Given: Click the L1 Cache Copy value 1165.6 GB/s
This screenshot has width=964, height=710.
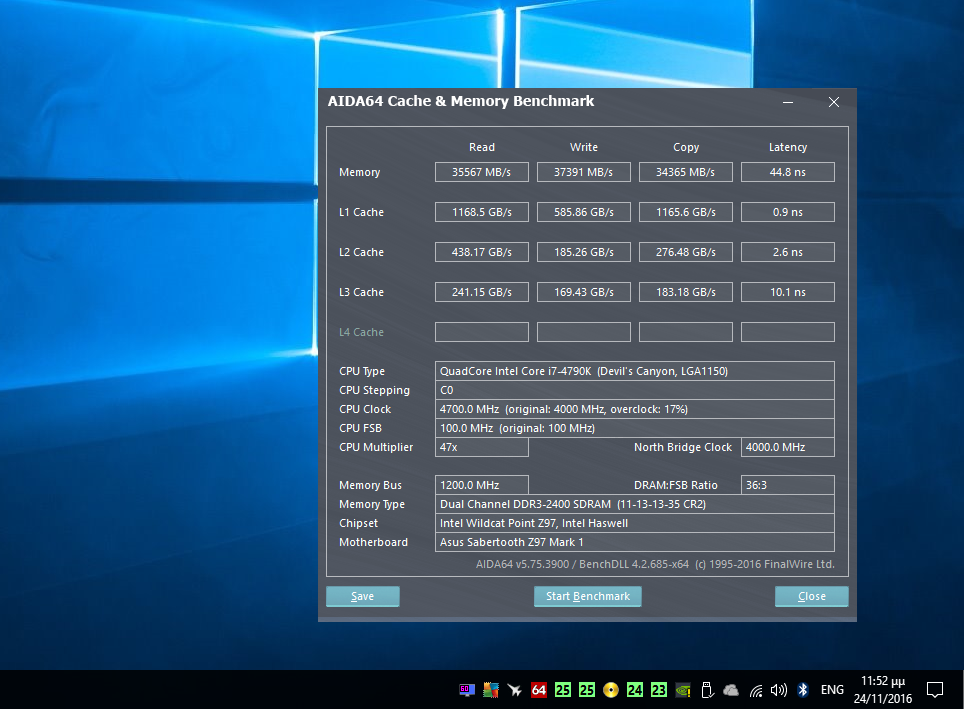Looking at the screenshot, I should click(x=686, y=212).
